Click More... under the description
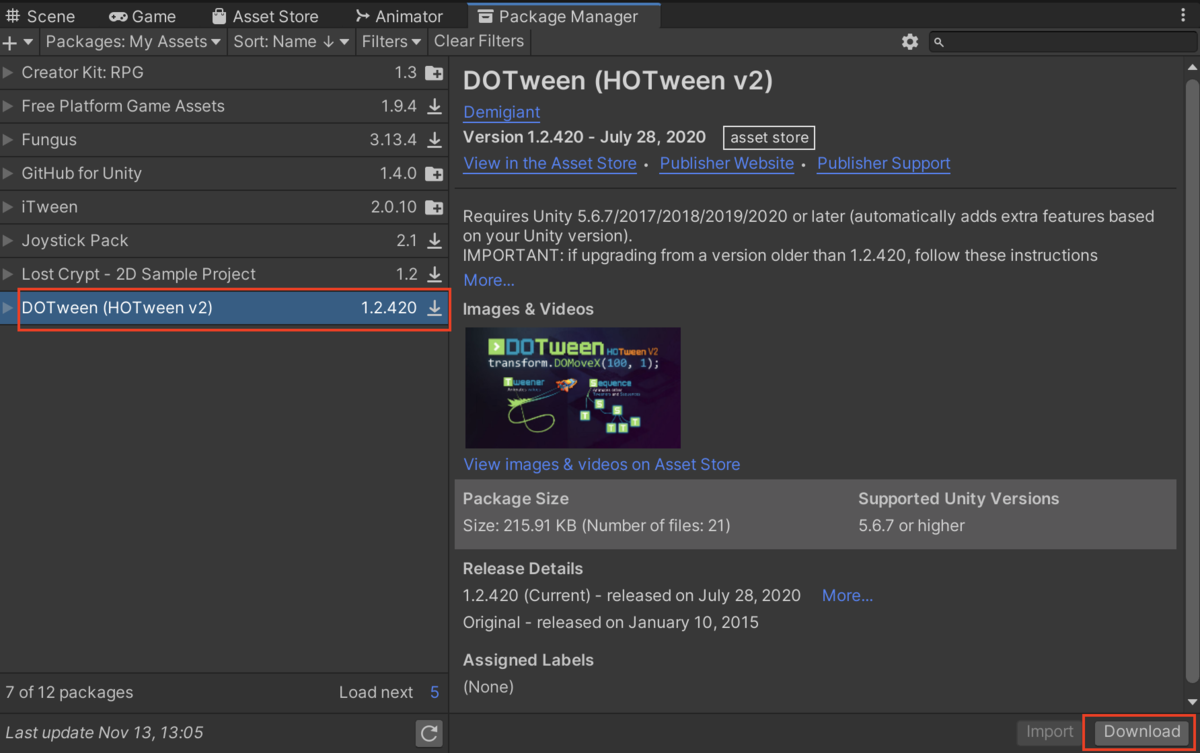The height and width of the screenshot is (753, 1200). 489,280
